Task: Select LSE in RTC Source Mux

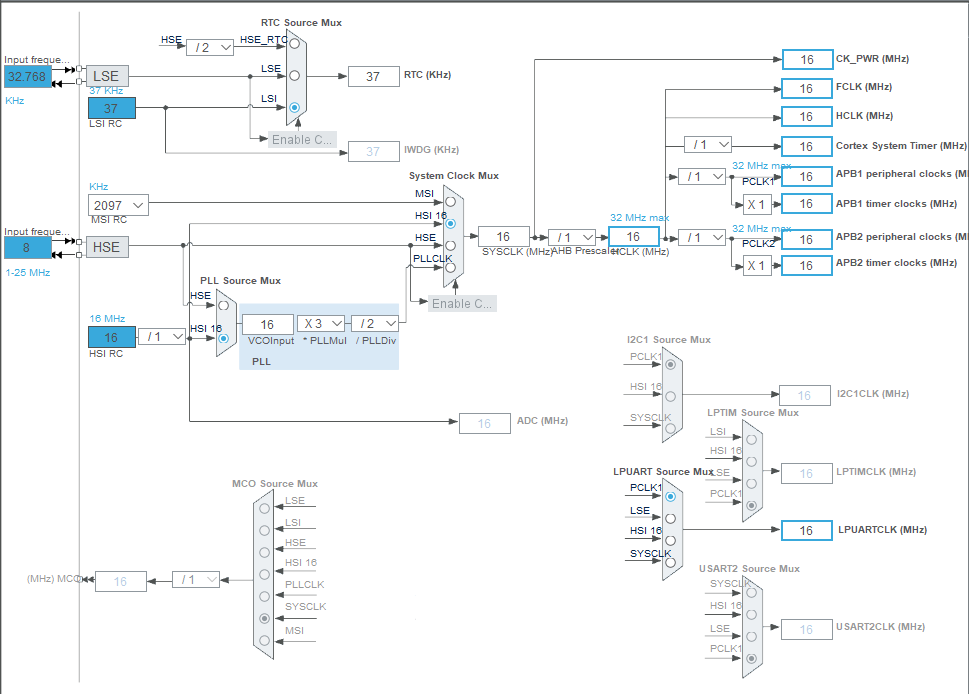Action: tap(295, 75)
